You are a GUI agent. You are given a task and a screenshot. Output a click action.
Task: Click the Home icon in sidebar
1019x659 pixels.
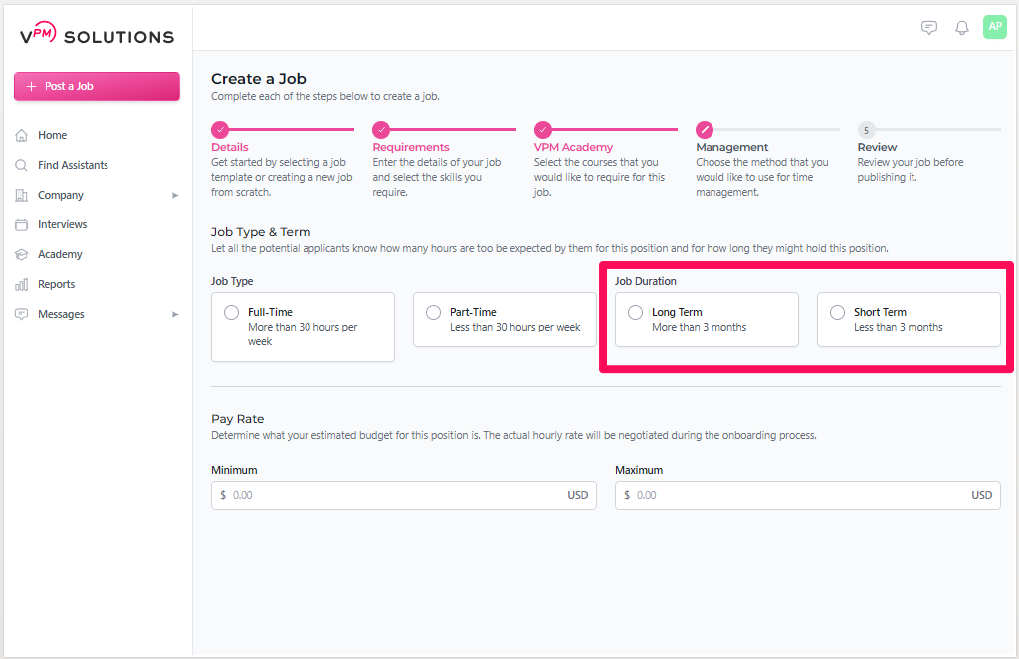(x=22, y=135)
